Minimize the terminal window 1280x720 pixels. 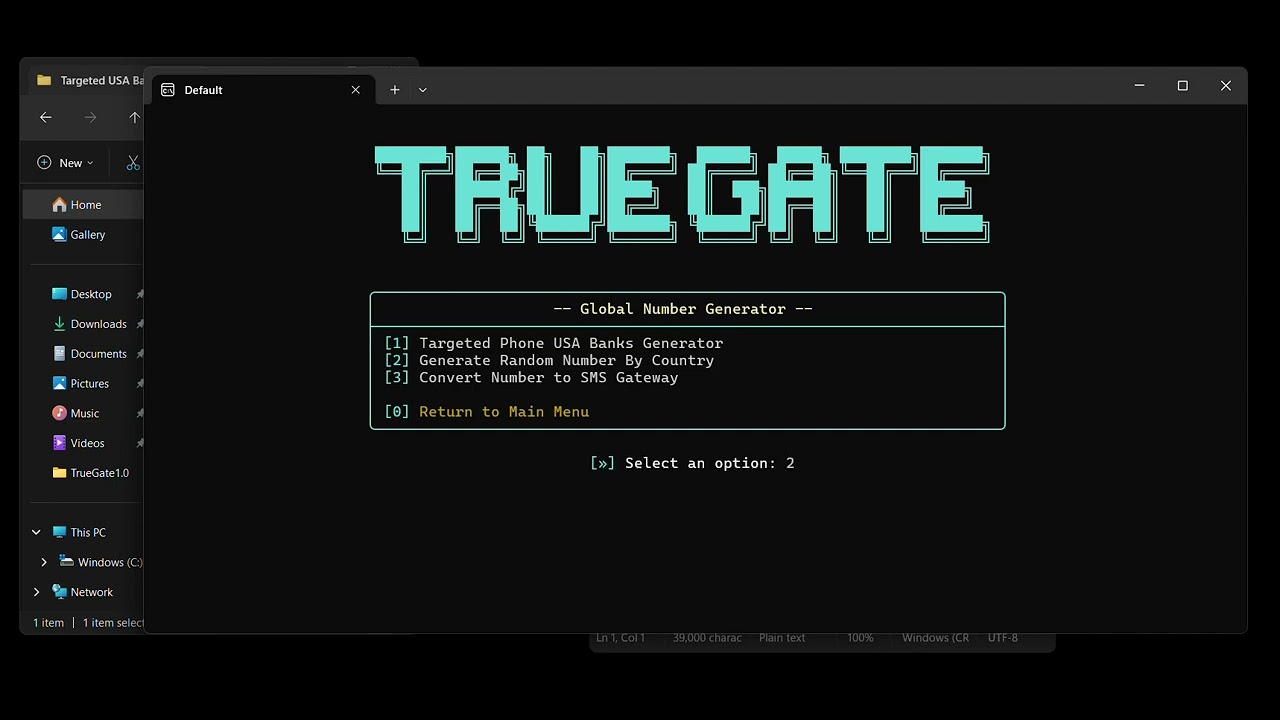point(1139,86)
